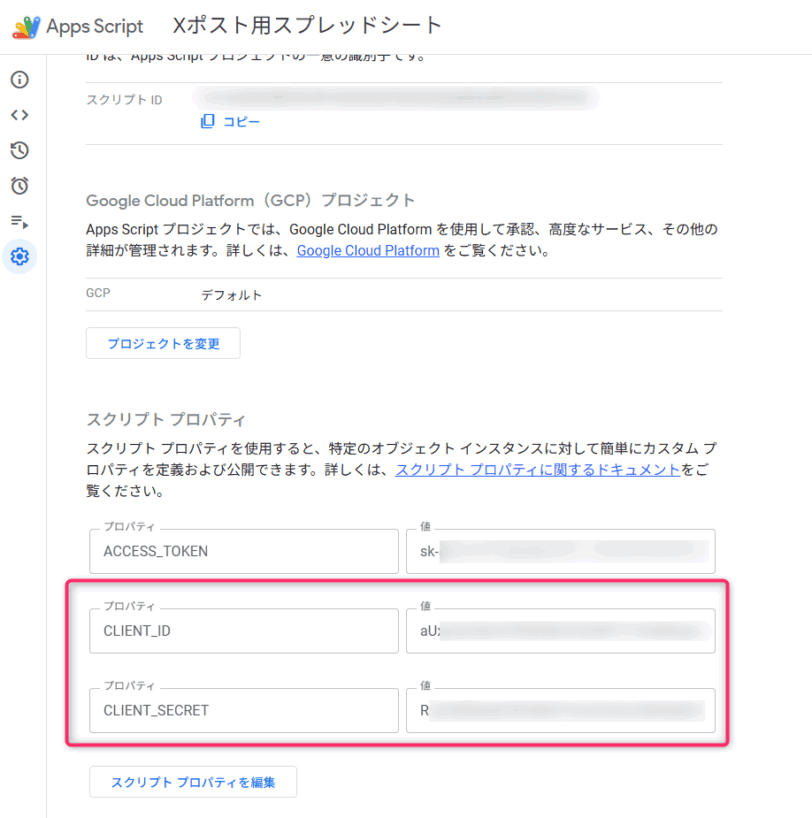Click the copy icon beside コピー
The image size is (812, 818).
(208, 122)
